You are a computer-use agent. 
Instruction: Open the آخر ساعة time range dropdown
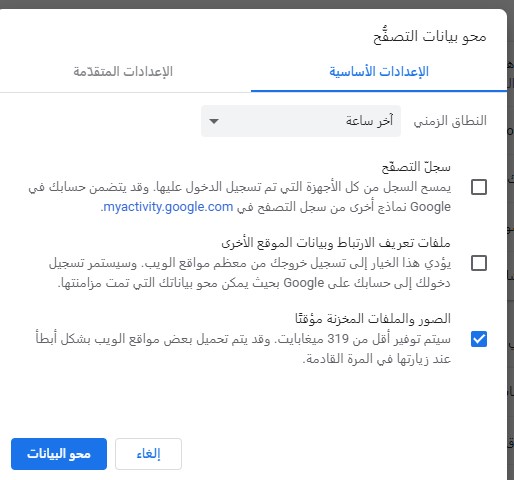pyautogui.click(x=301, y=121)
